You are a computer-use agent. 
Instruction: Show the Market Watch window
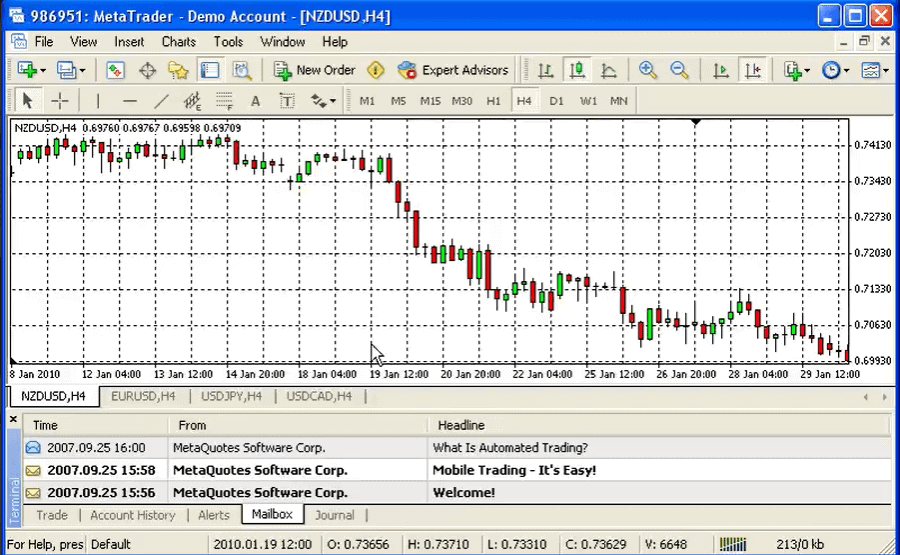point(115,70)
